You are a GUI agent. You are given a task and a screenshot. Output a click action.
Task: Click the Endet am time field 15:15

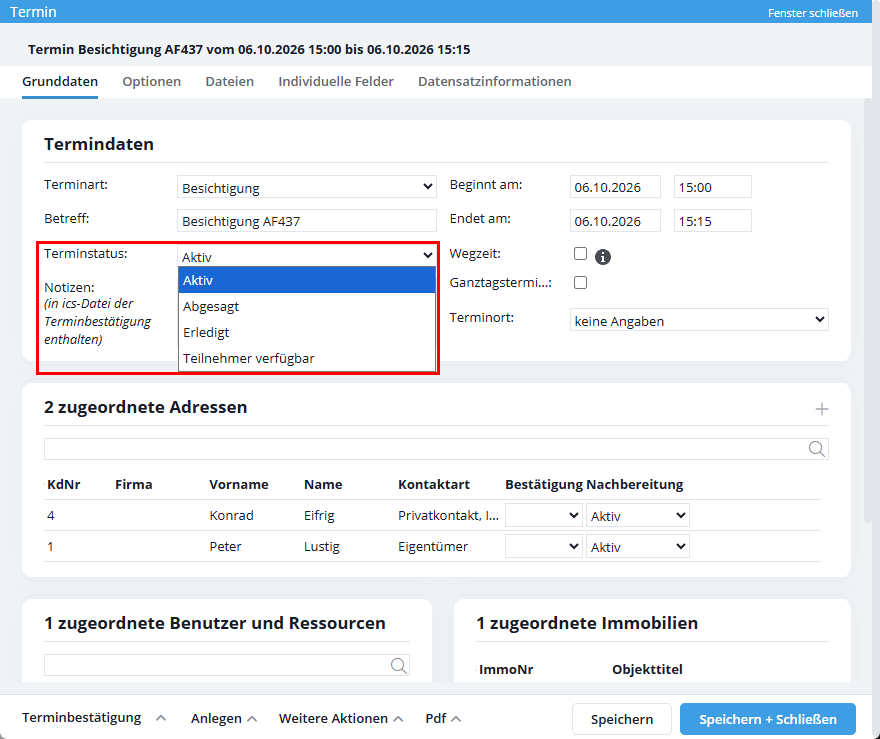tap(713, 221)
